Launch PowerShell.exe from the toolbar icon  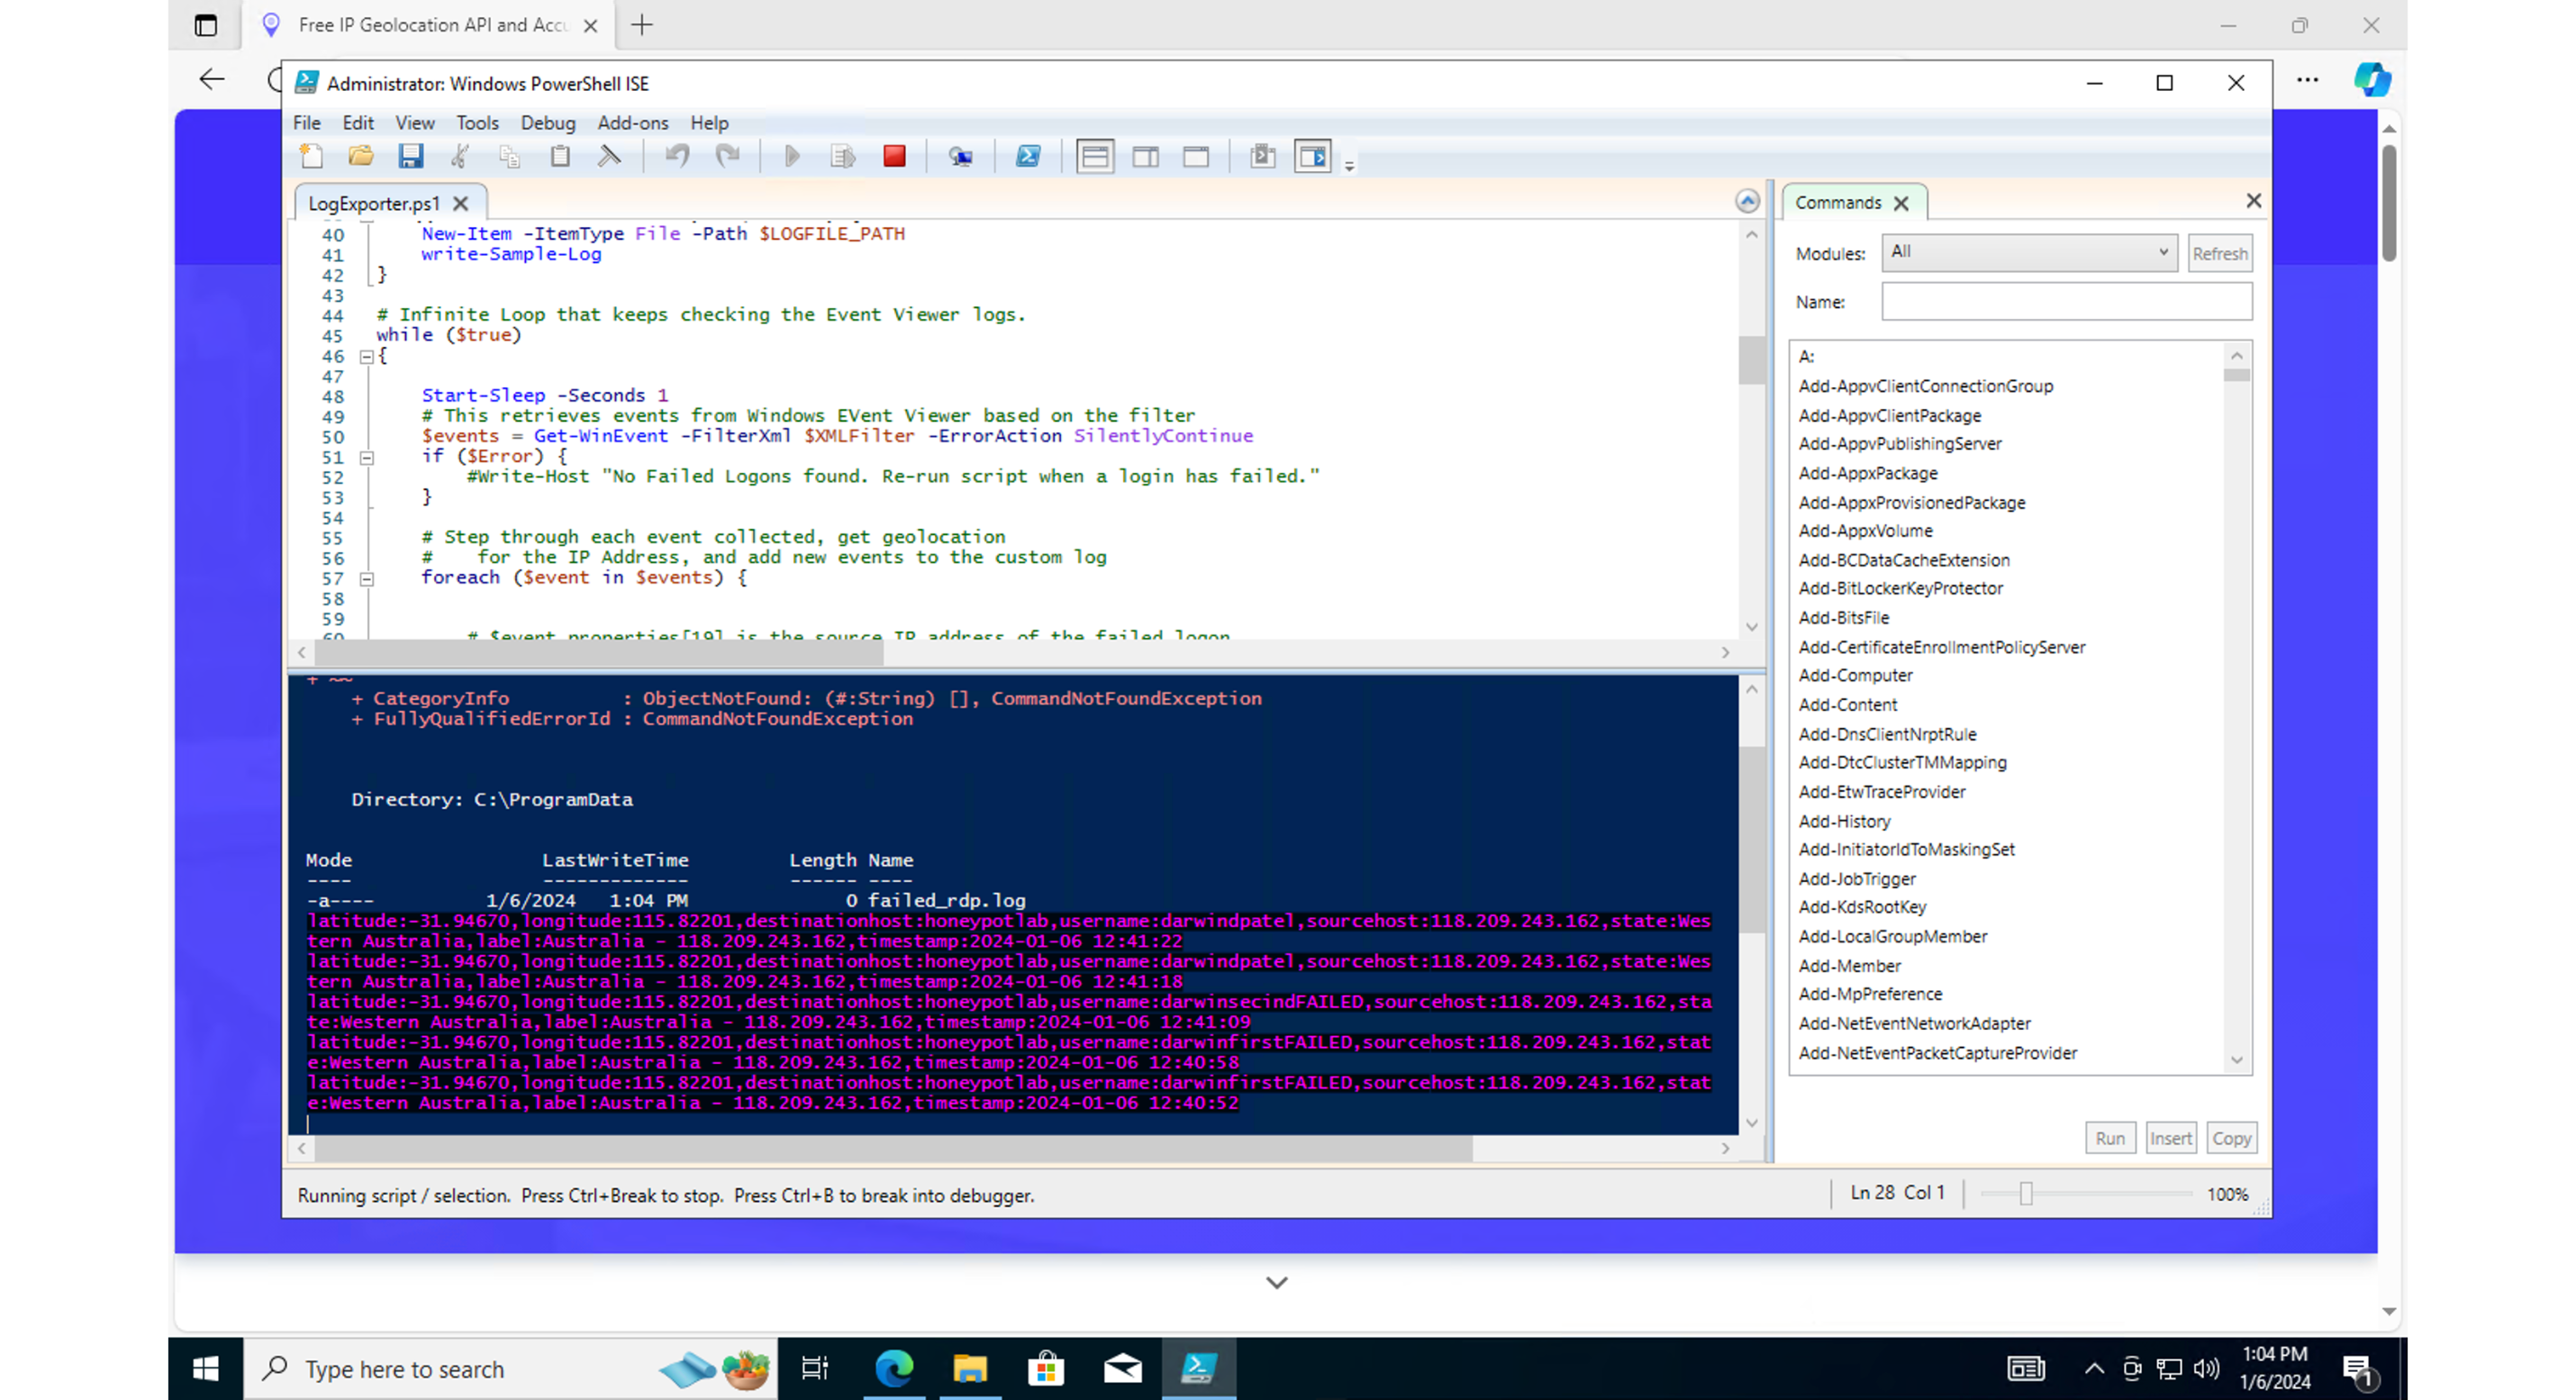click(x=1027, y=156)
